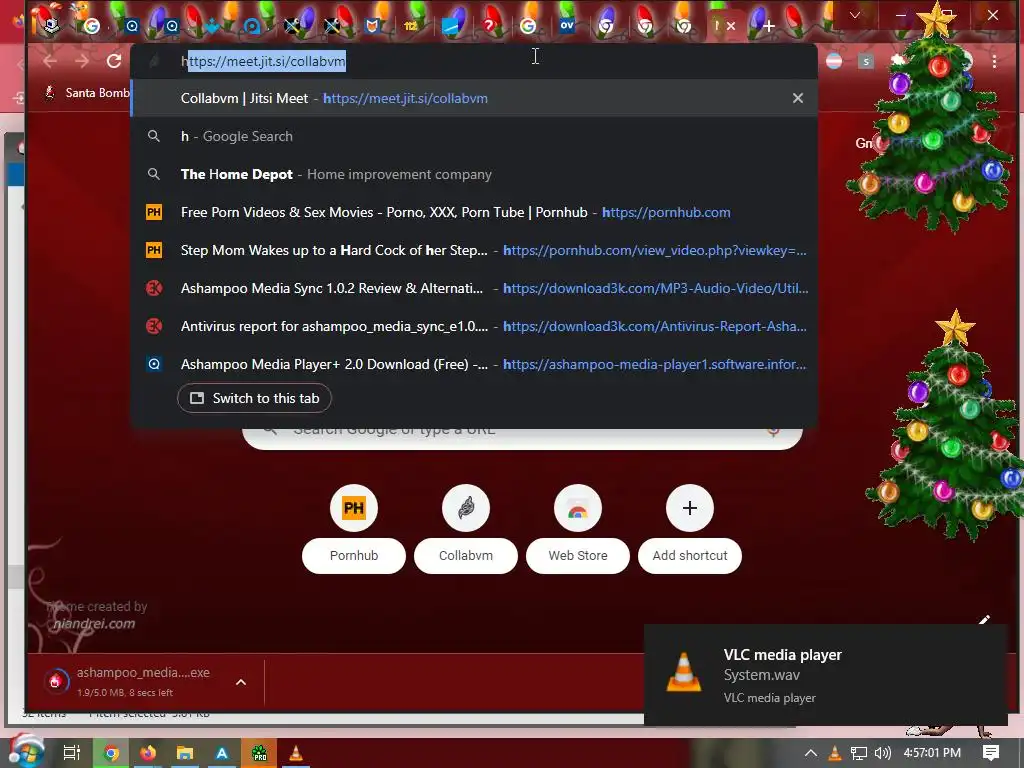Click the Add shortcut plus tile

690,529
